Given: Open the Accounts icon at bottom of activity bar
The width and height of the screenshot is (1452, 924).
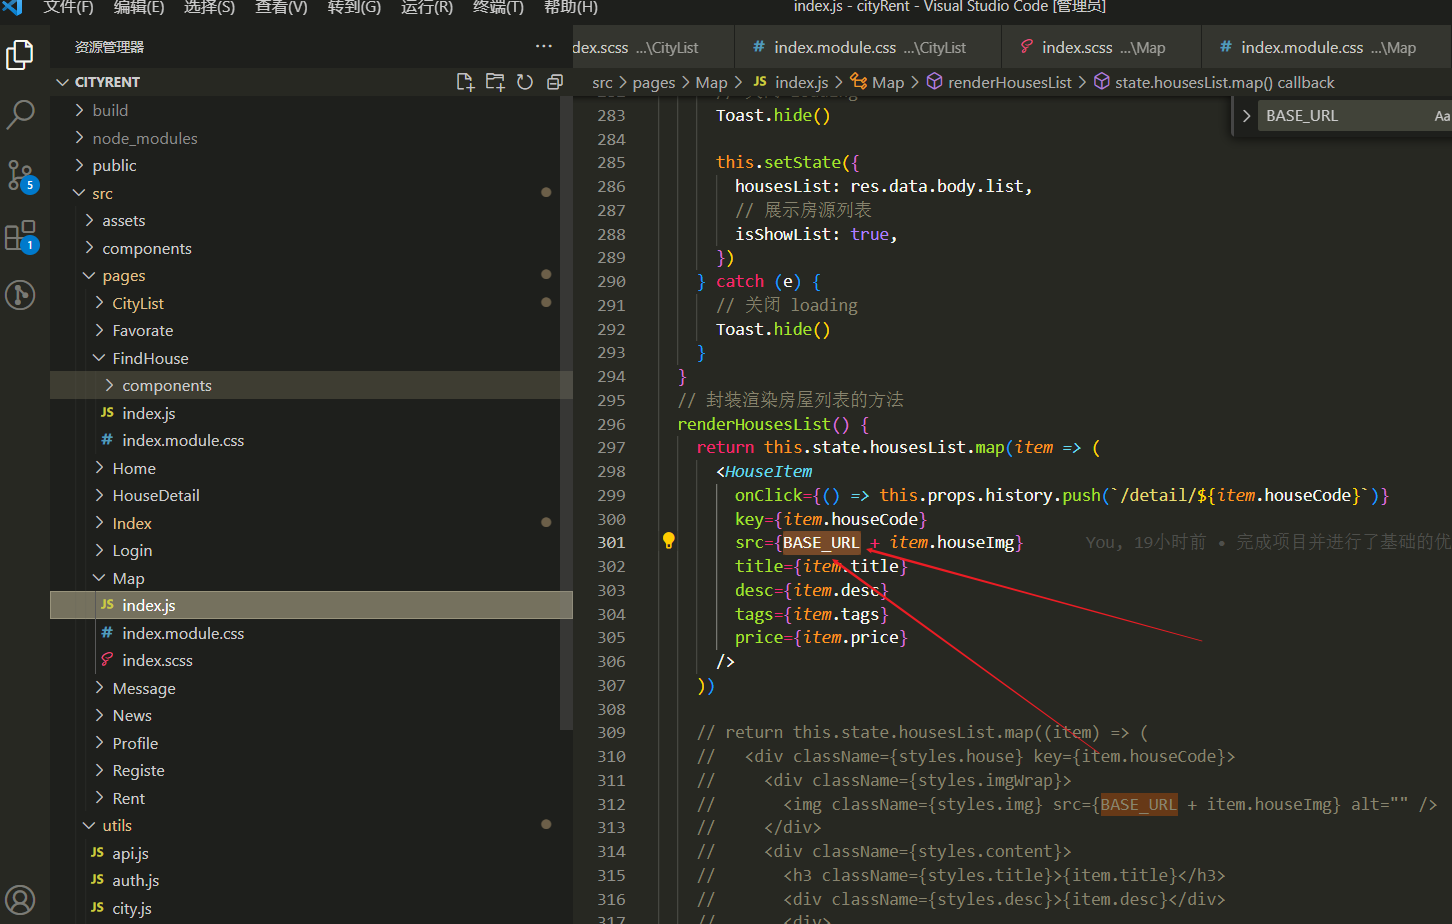Looking at the screenshot, I should tap(20, 900).
